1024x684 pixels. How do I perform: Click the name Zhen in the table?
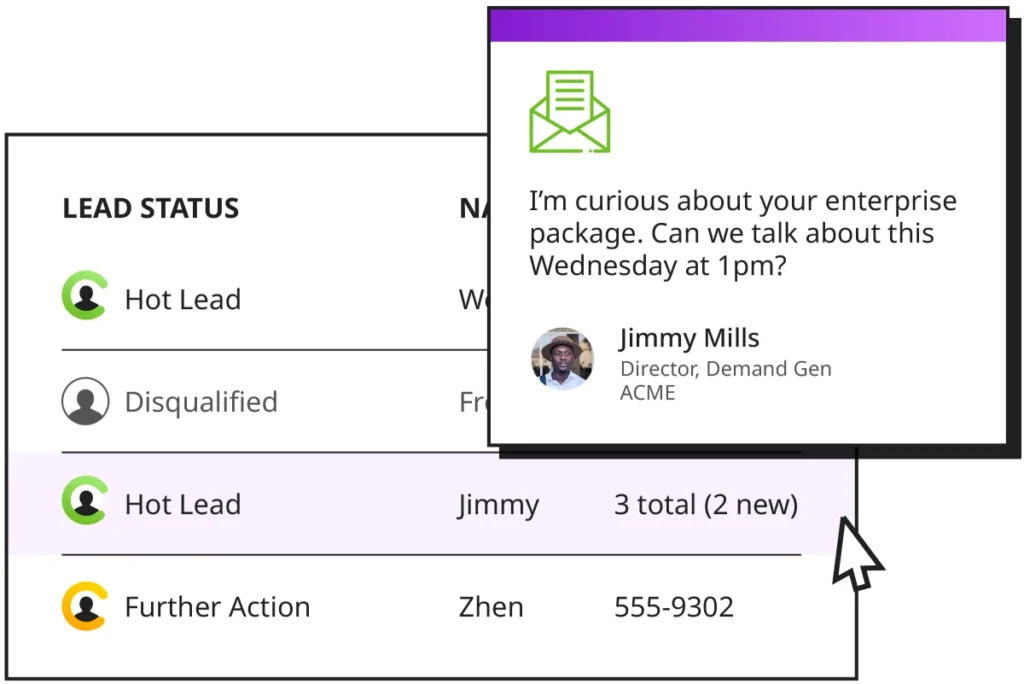tap(491, 607)
